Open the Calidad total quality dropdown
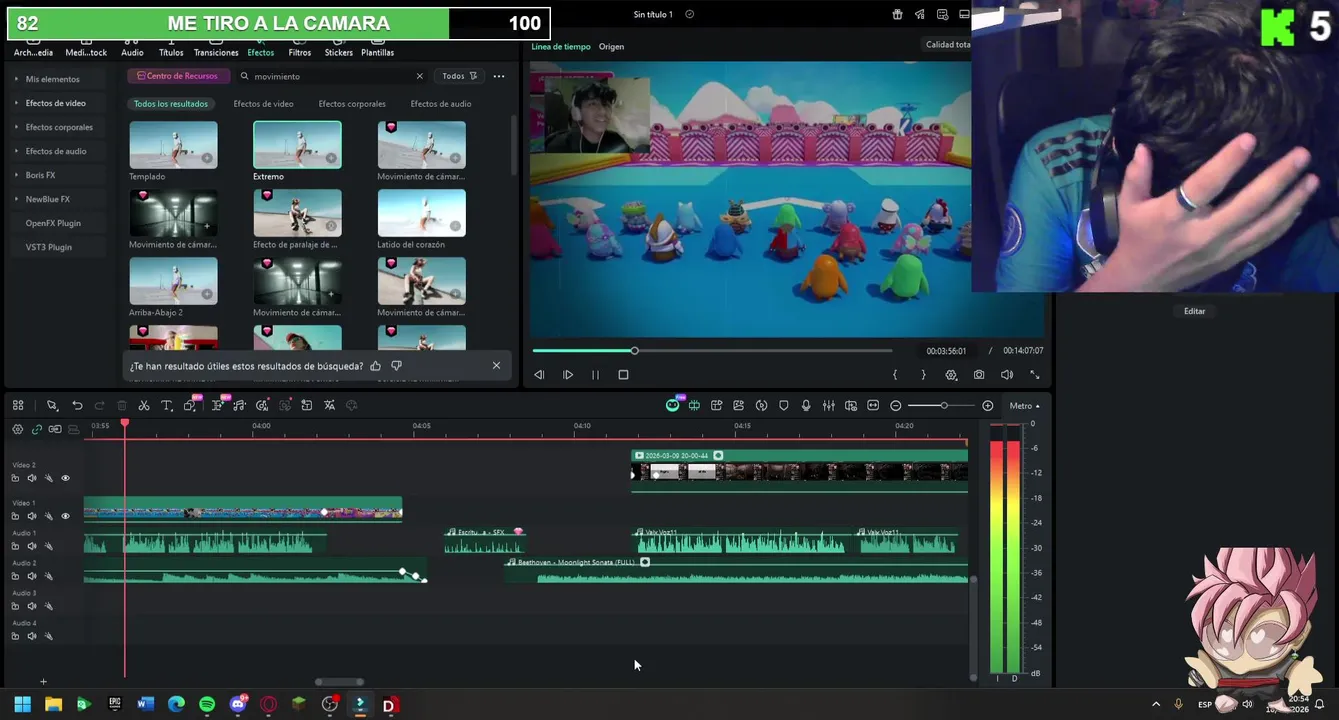 tap(947, 44)
